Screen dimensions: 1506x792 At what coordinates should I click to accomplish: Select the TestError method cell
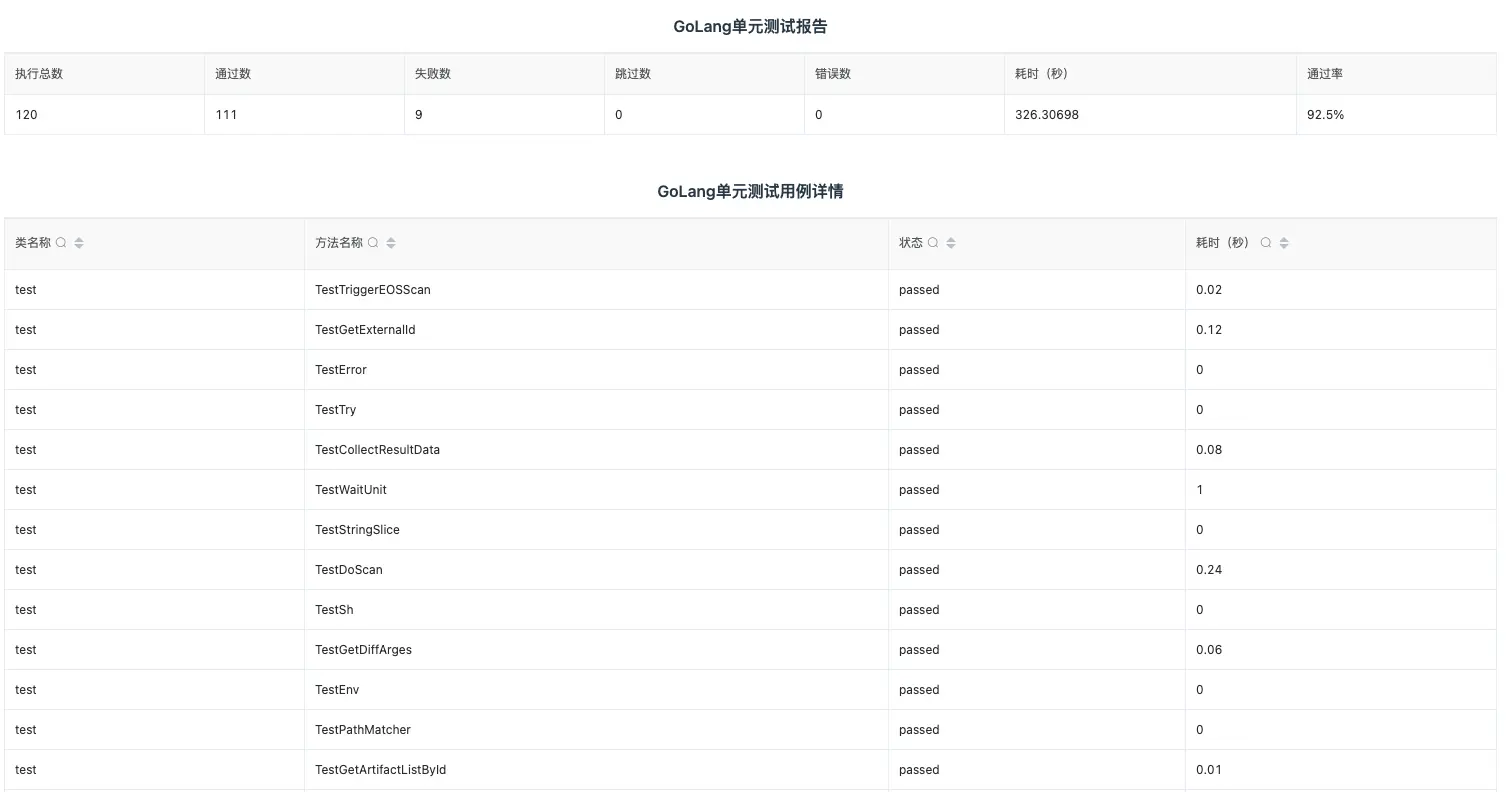[x=596, y=370]
